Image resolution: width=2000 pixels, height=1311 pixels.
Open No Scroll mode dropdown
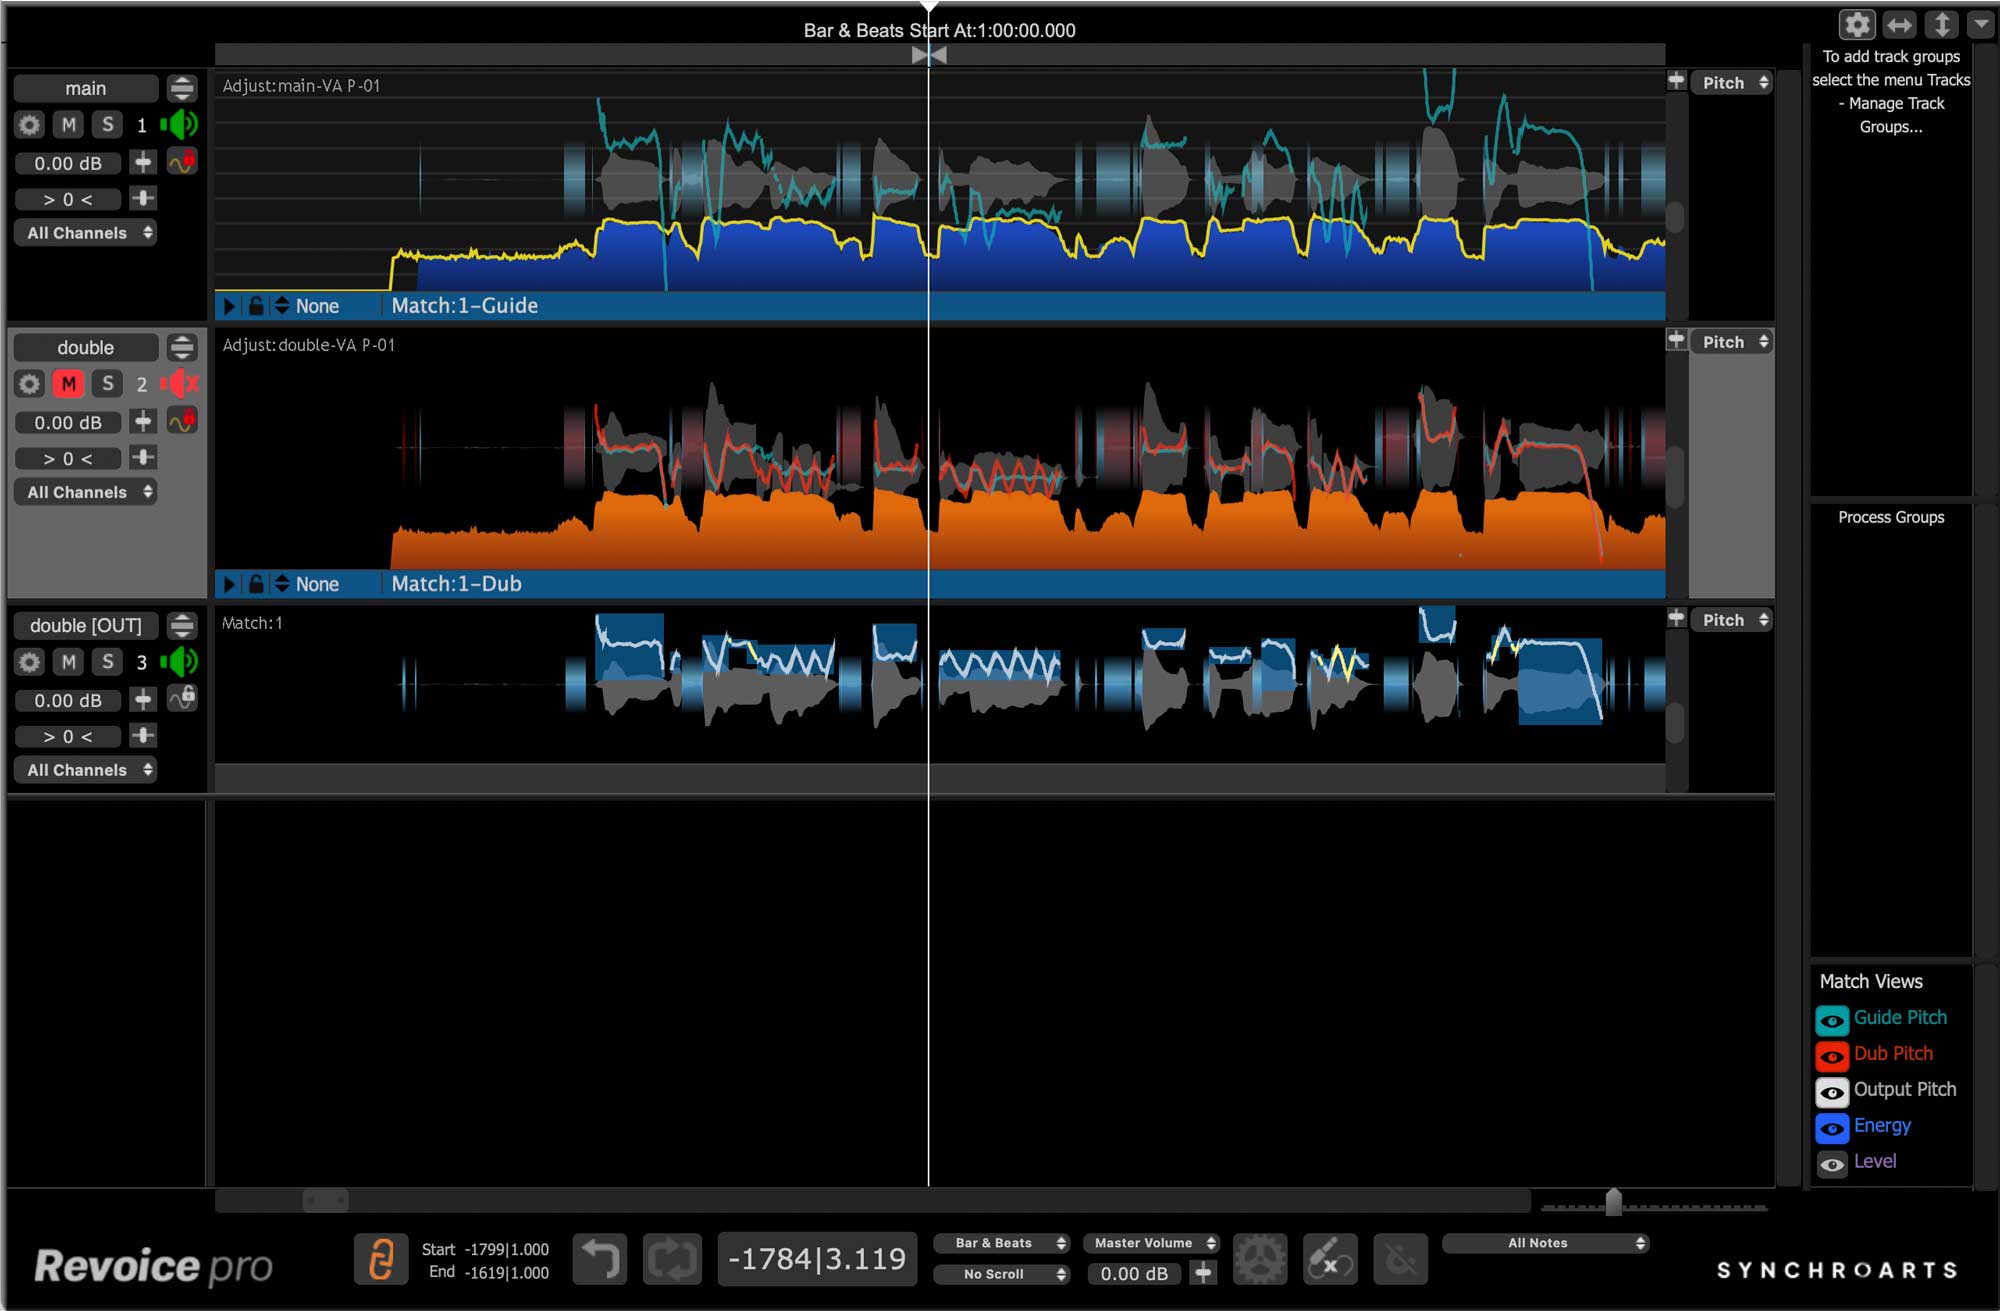(x=1002, y=1274)
